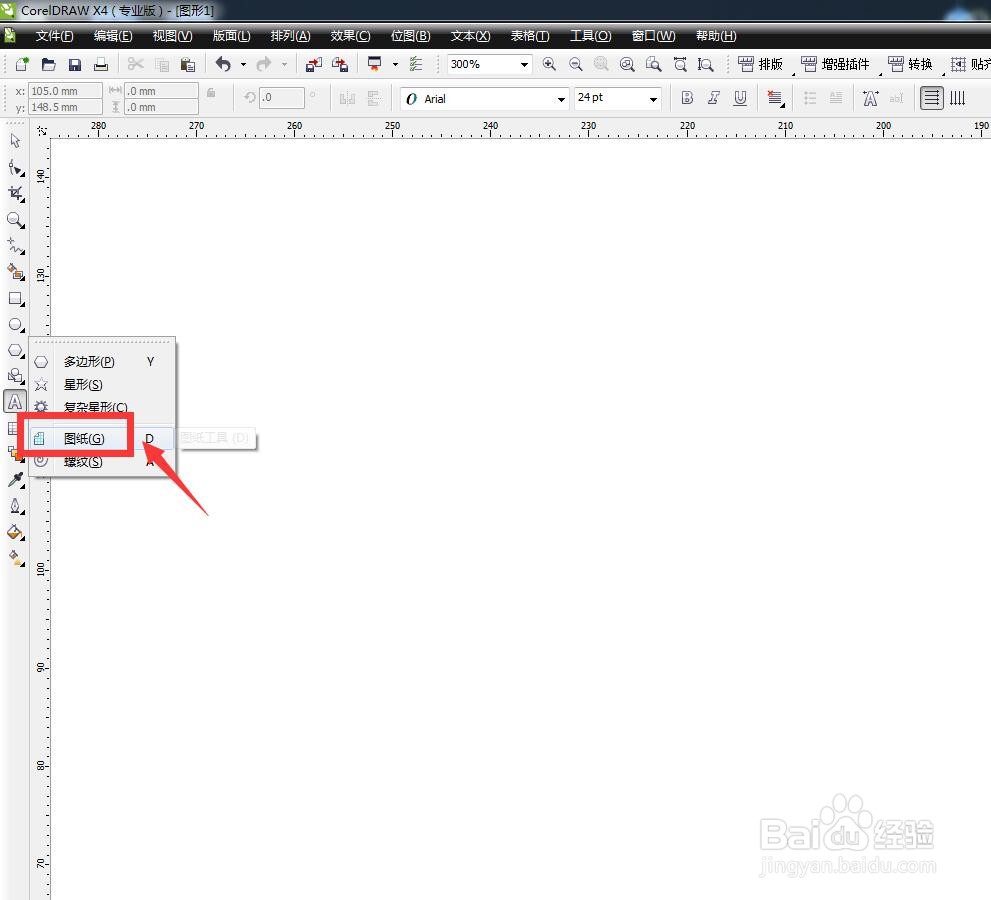This screenshot has width=991, height=900.
Task: Zoom to all objects
Action: click(x=627, y=64)
